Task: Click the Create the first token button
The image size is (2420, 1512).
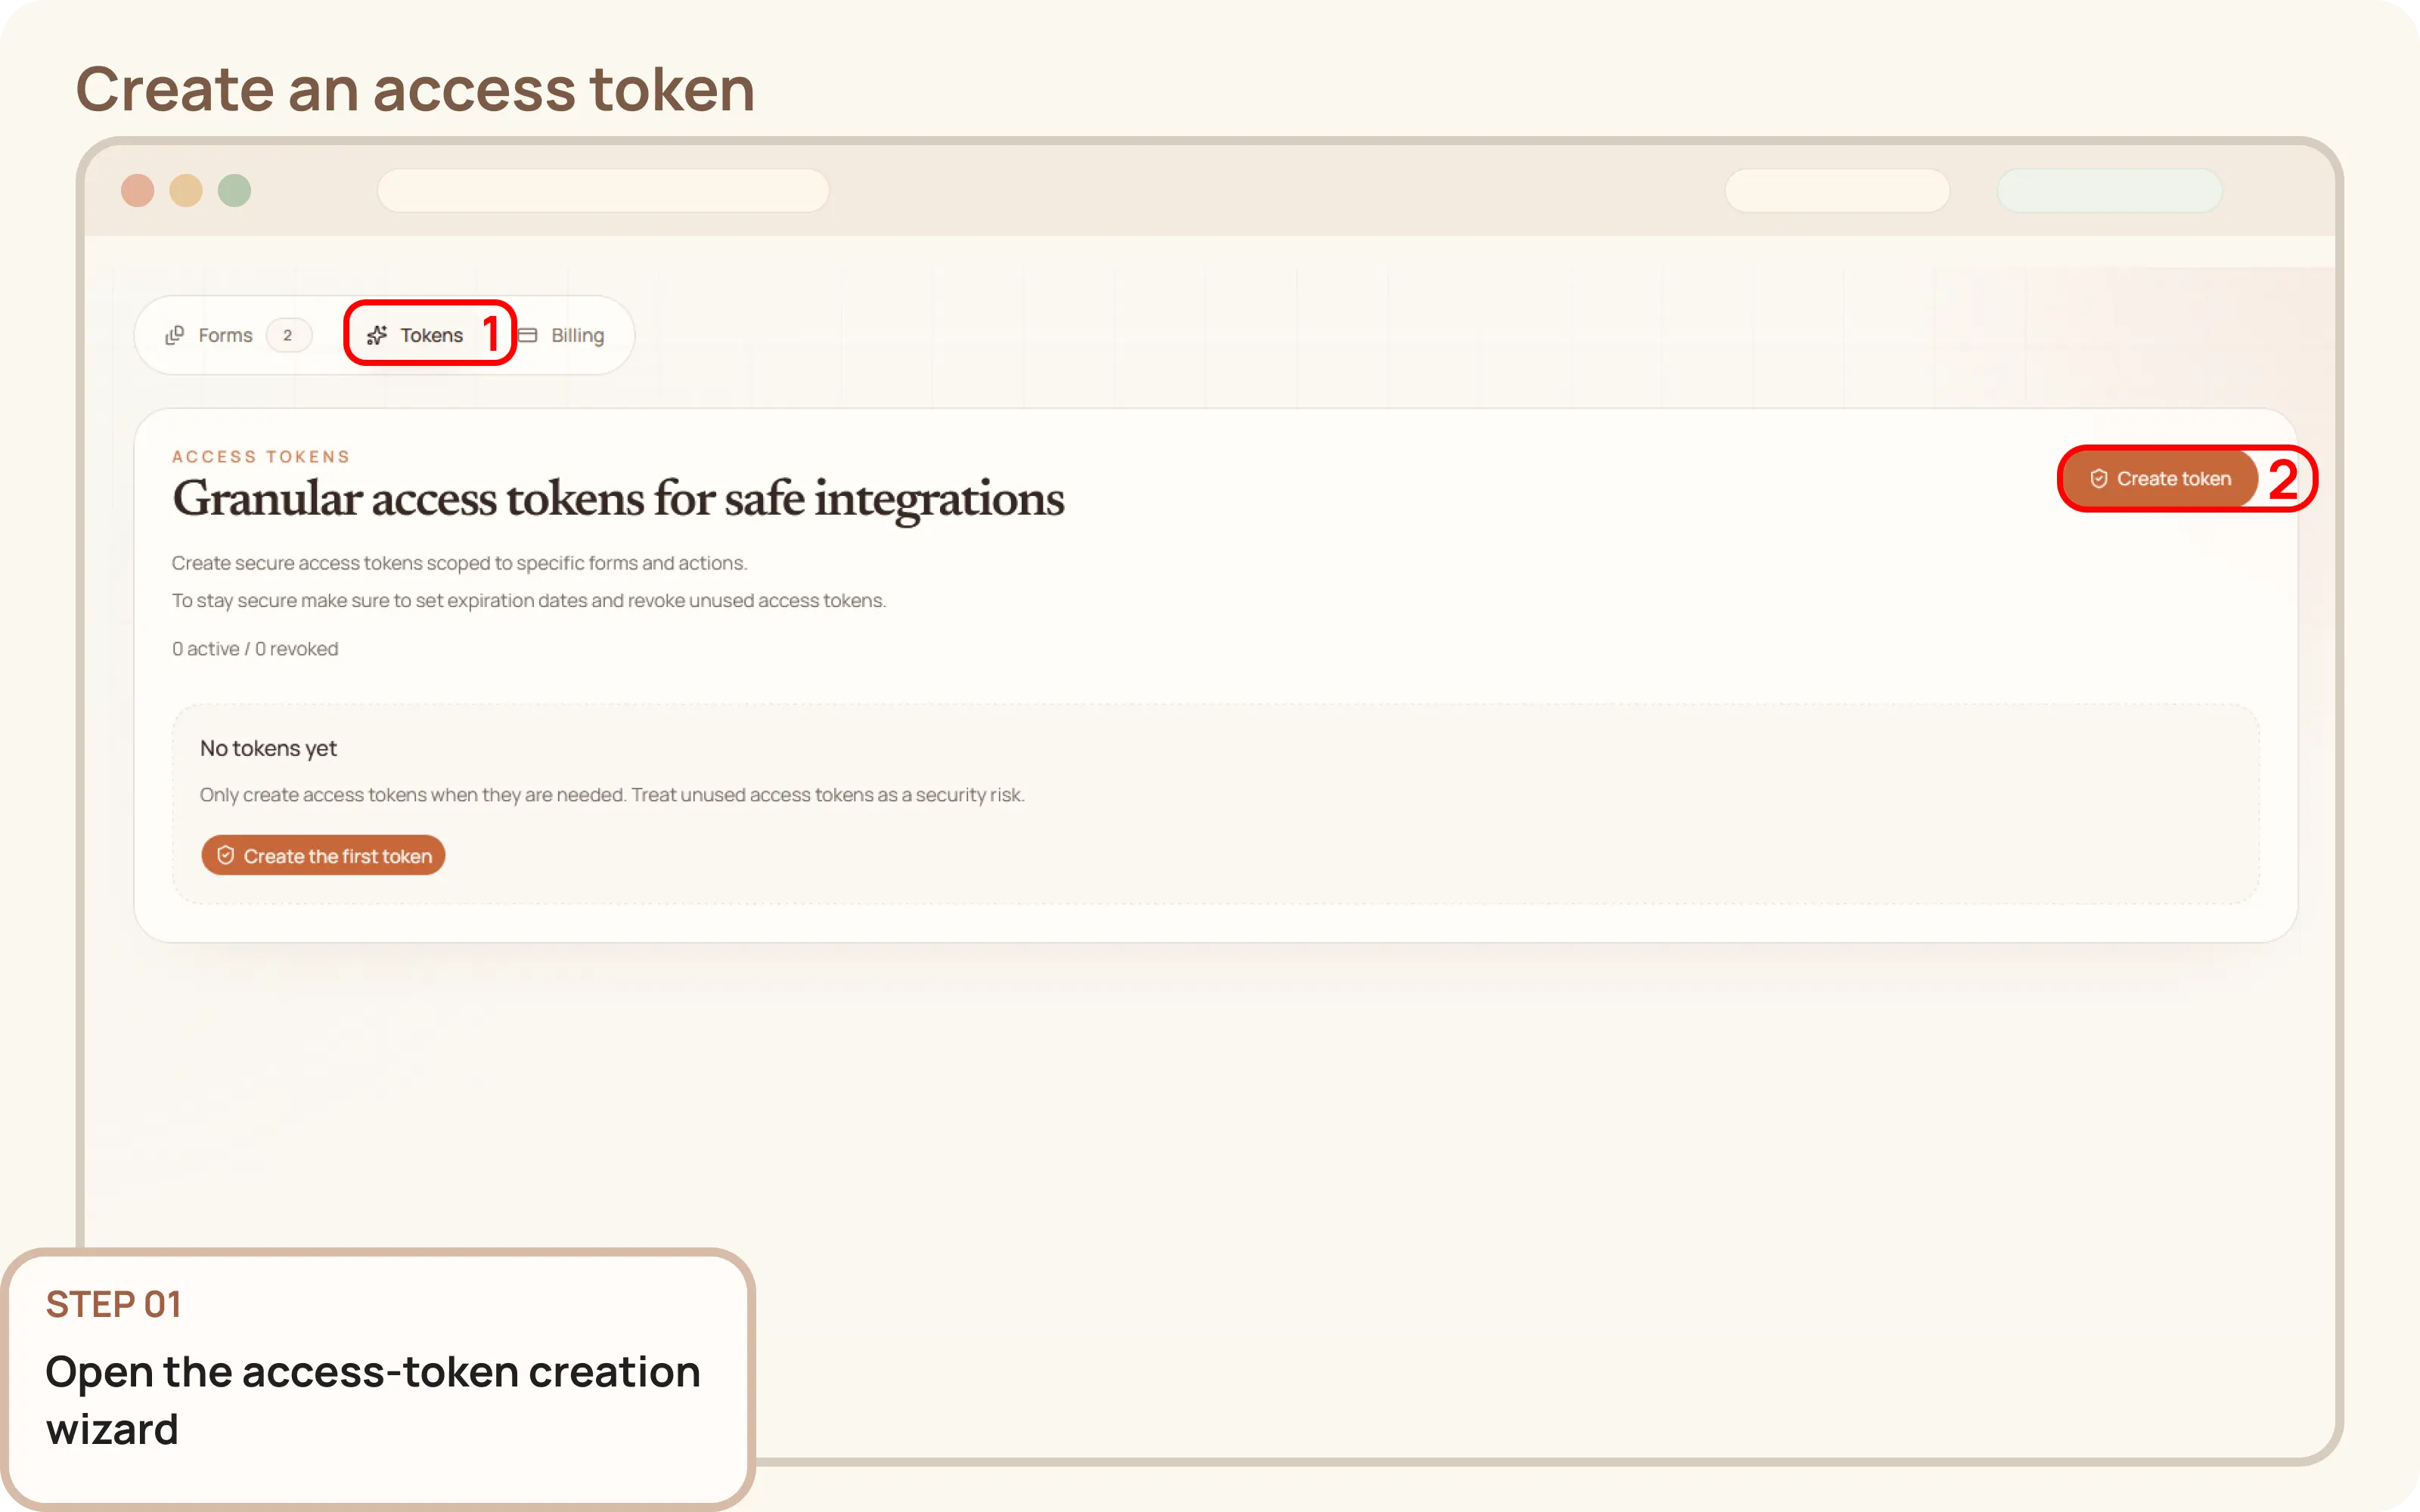Action: pos(323,855)
